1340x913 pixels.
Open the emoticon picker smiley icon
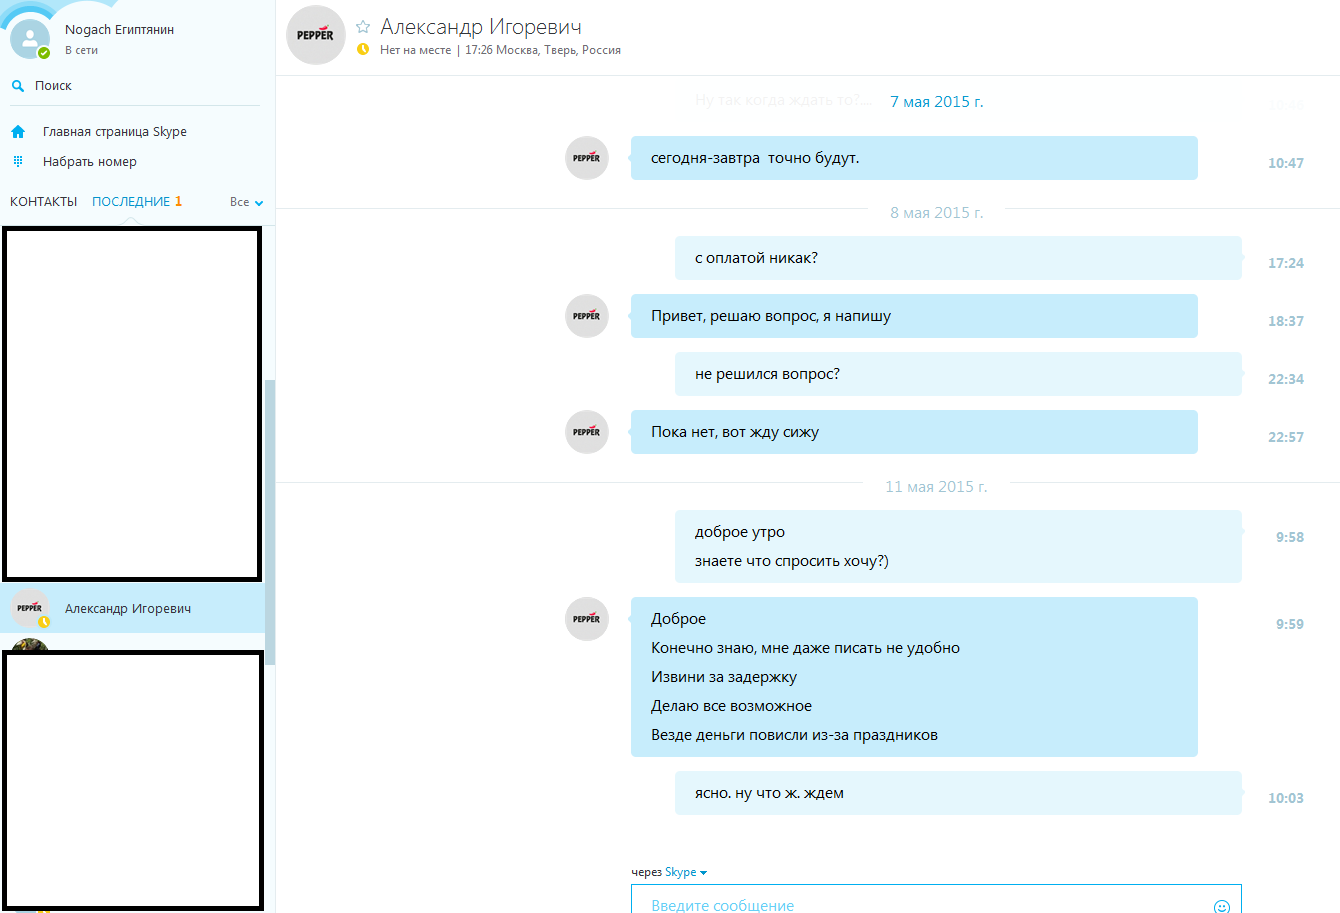1221,906
